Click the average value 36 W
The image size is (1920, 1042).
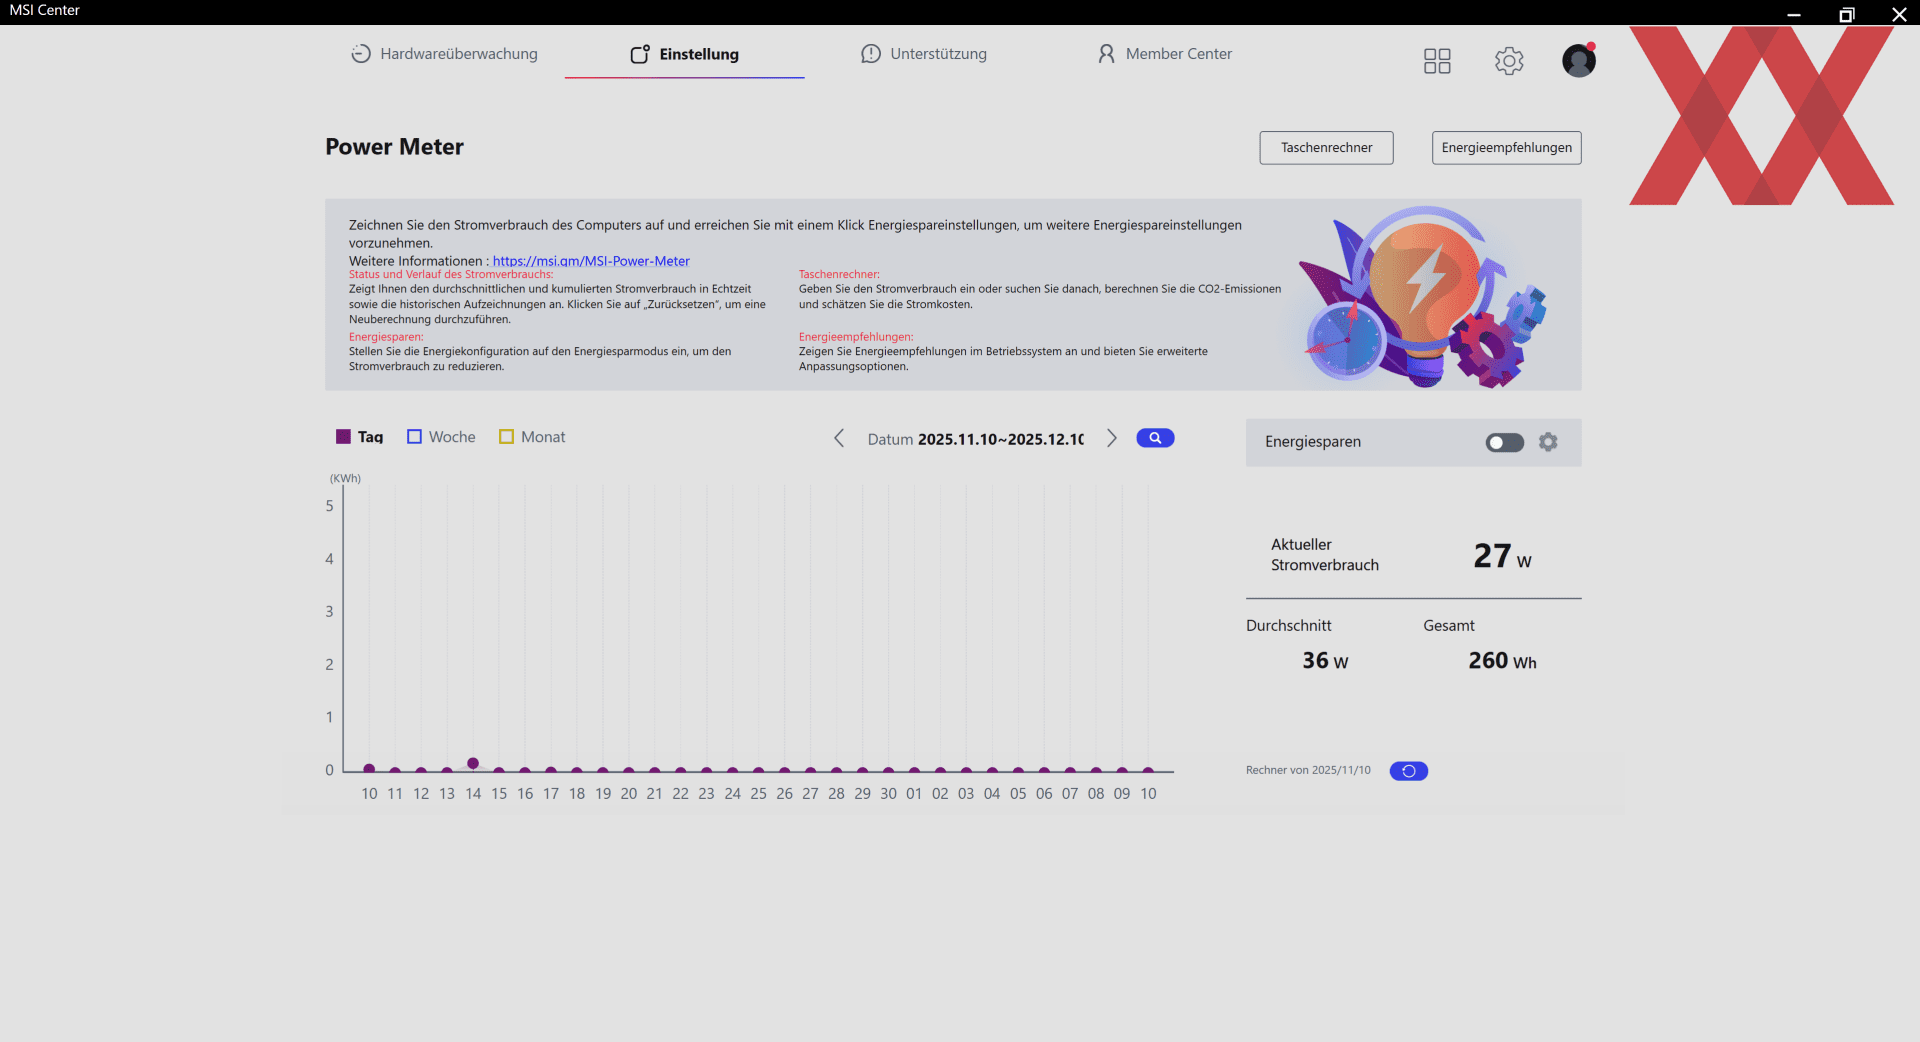(1325, 661)
